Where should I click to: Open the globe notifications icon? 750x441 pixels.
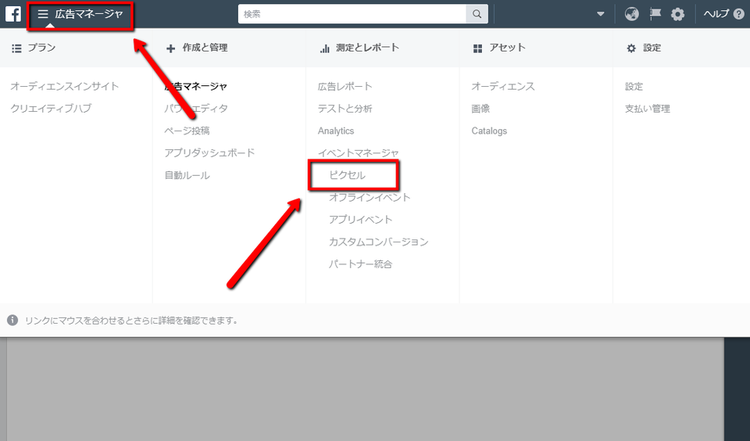pos(632,14)
